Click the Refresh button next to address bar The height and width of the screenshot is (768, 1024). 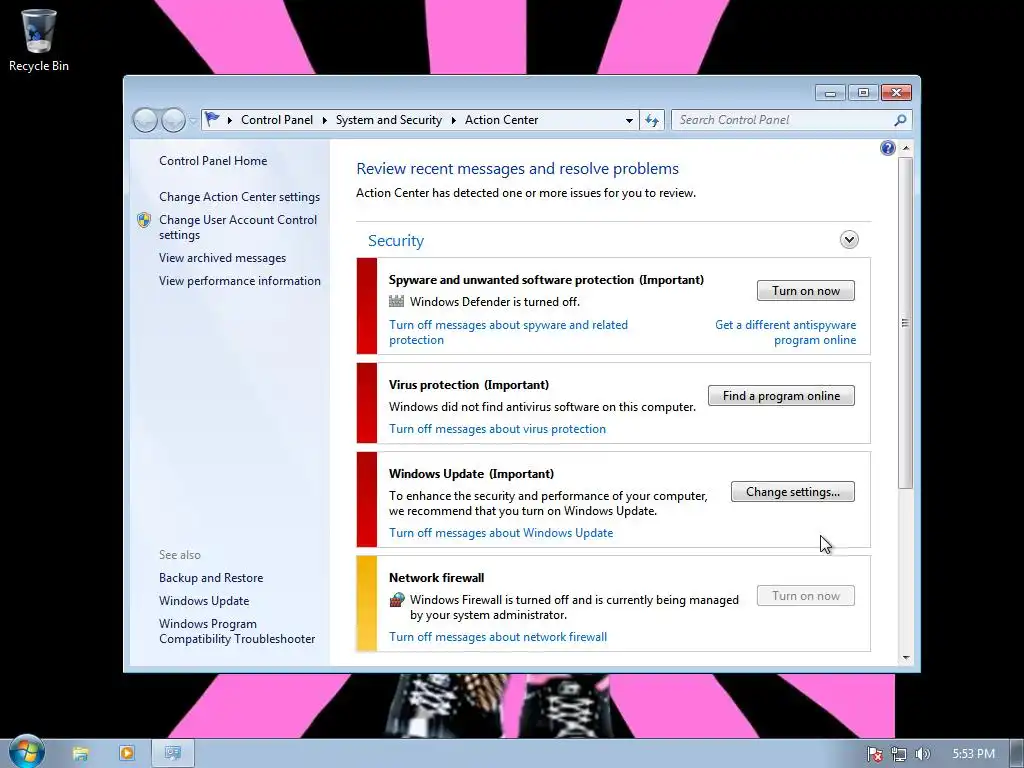pos(652,120)
